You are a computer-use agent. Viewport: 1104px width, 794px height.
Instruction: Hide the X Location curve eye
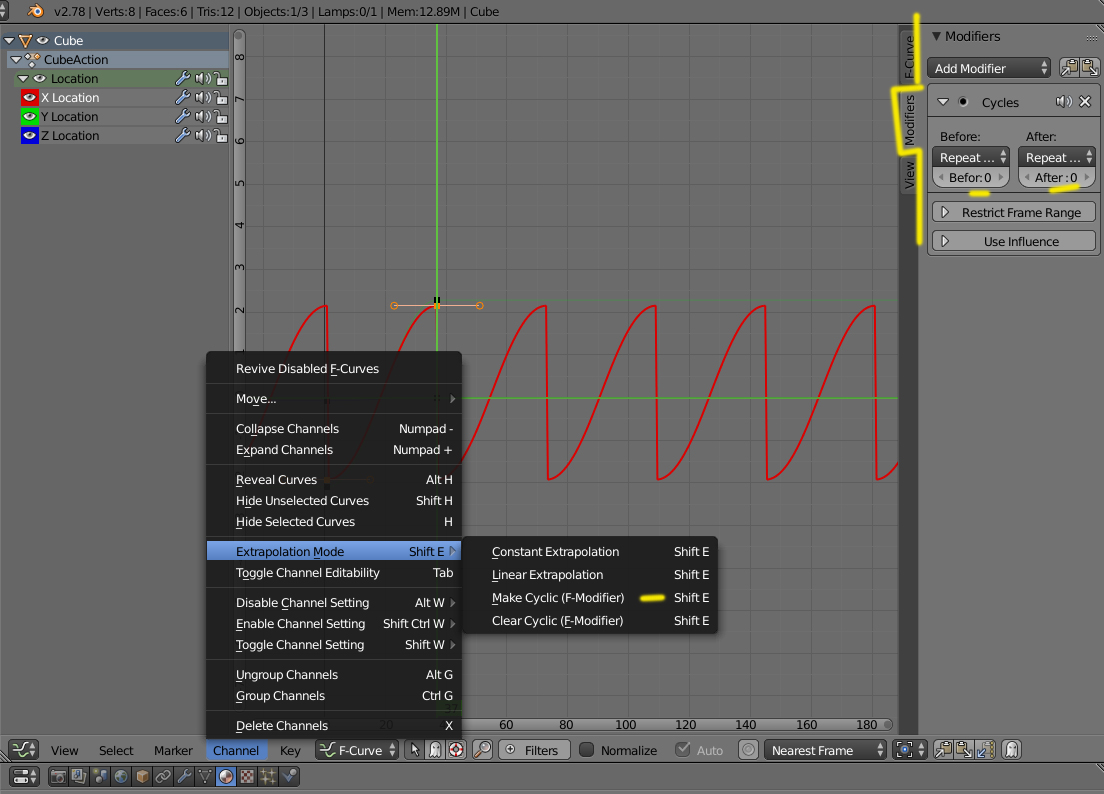coord(30,98)
